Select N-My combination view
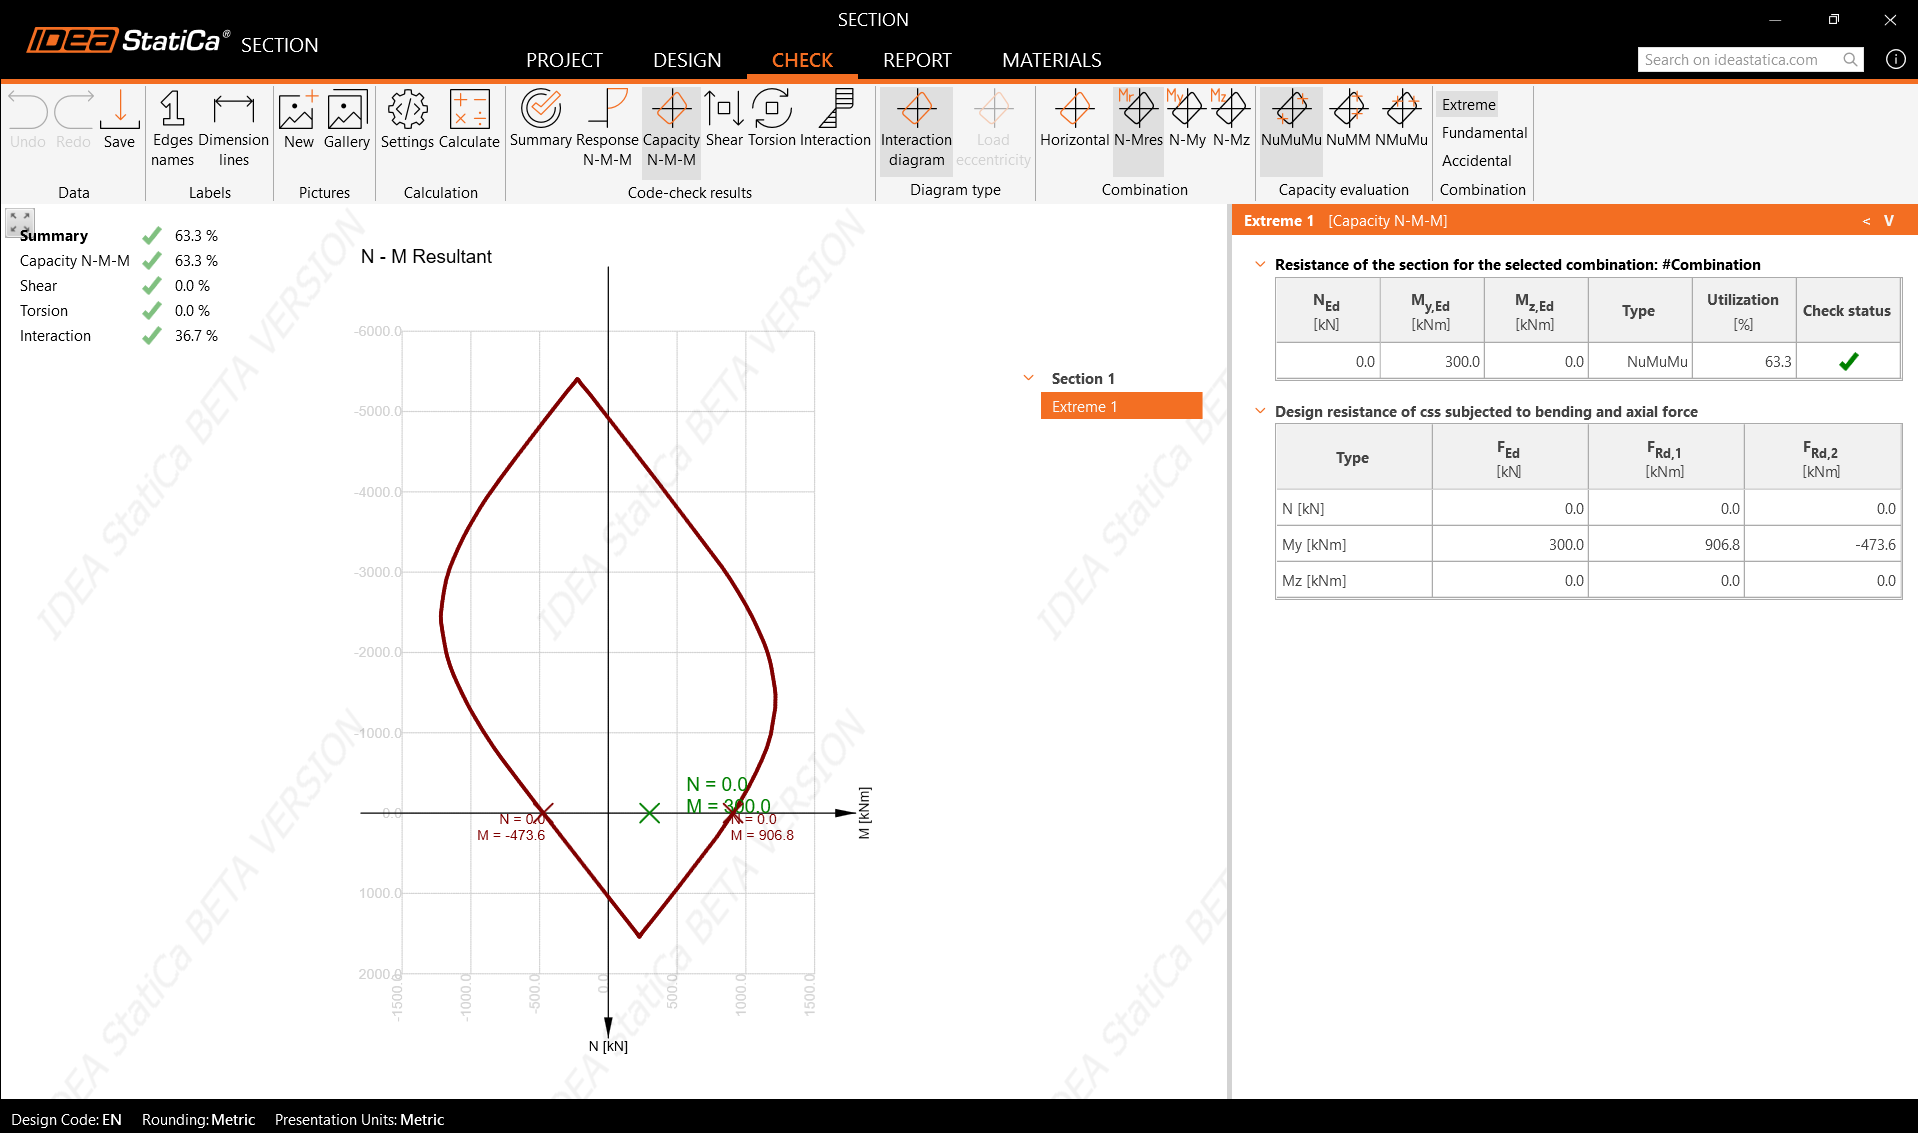1918x1133 pixels. (x=1187, y=120)
